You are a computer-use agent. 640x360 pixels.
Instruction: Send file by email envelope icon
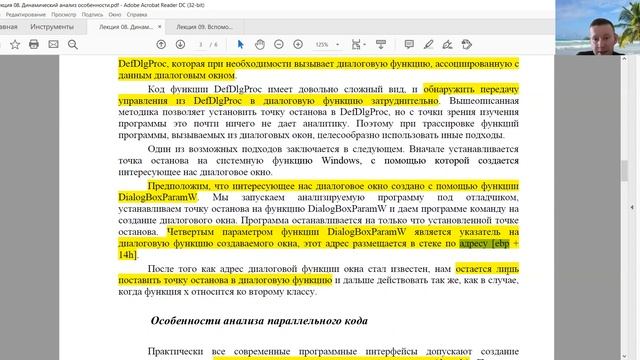[x=53, y=44]
